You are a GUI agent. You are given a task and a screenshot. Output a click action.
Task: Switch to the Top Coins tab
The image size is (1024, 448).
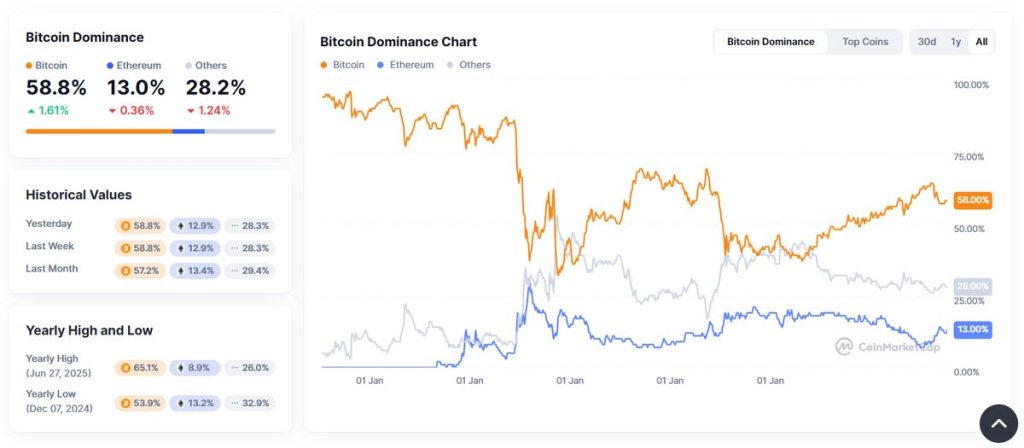pos(865,42)
